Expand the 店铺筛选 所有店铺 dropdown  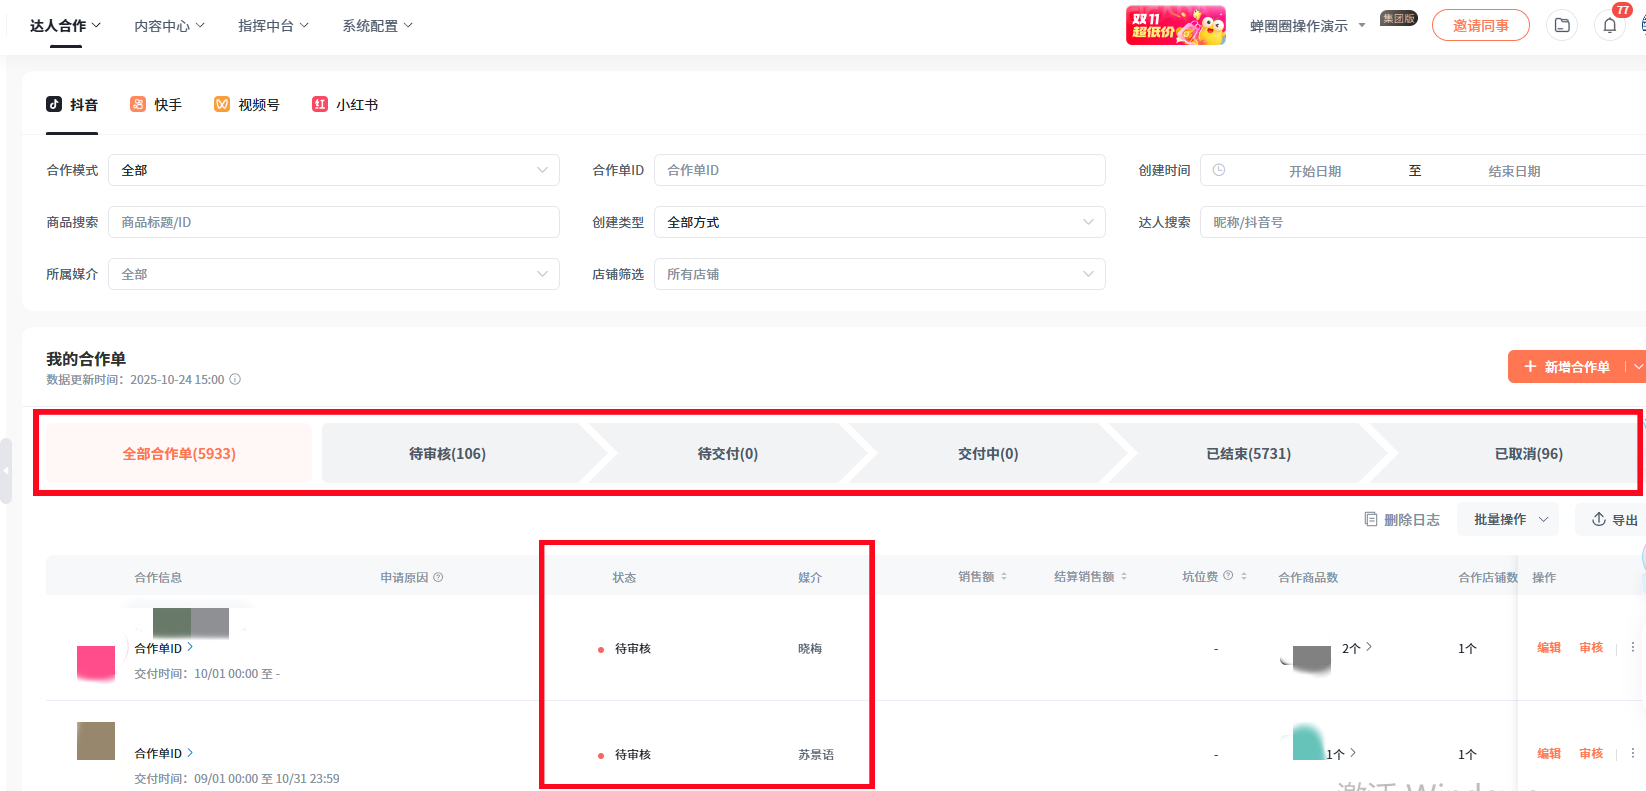coord(879,275)
